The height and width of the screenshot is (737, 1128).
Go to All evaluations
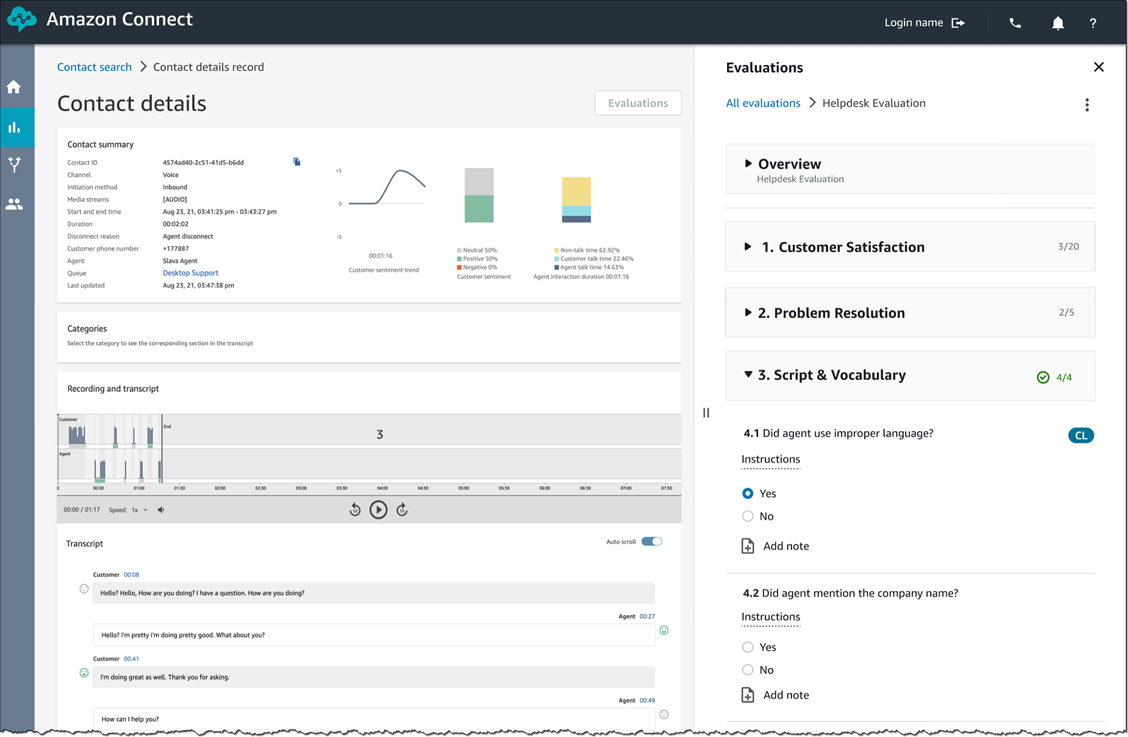coord(762,102)
